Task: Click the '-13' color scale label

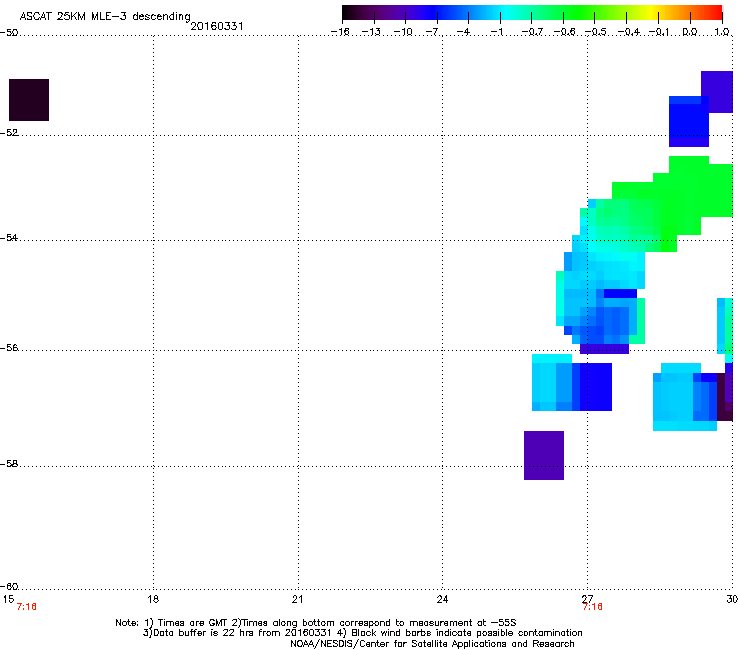Action: [x=371, y=32]
